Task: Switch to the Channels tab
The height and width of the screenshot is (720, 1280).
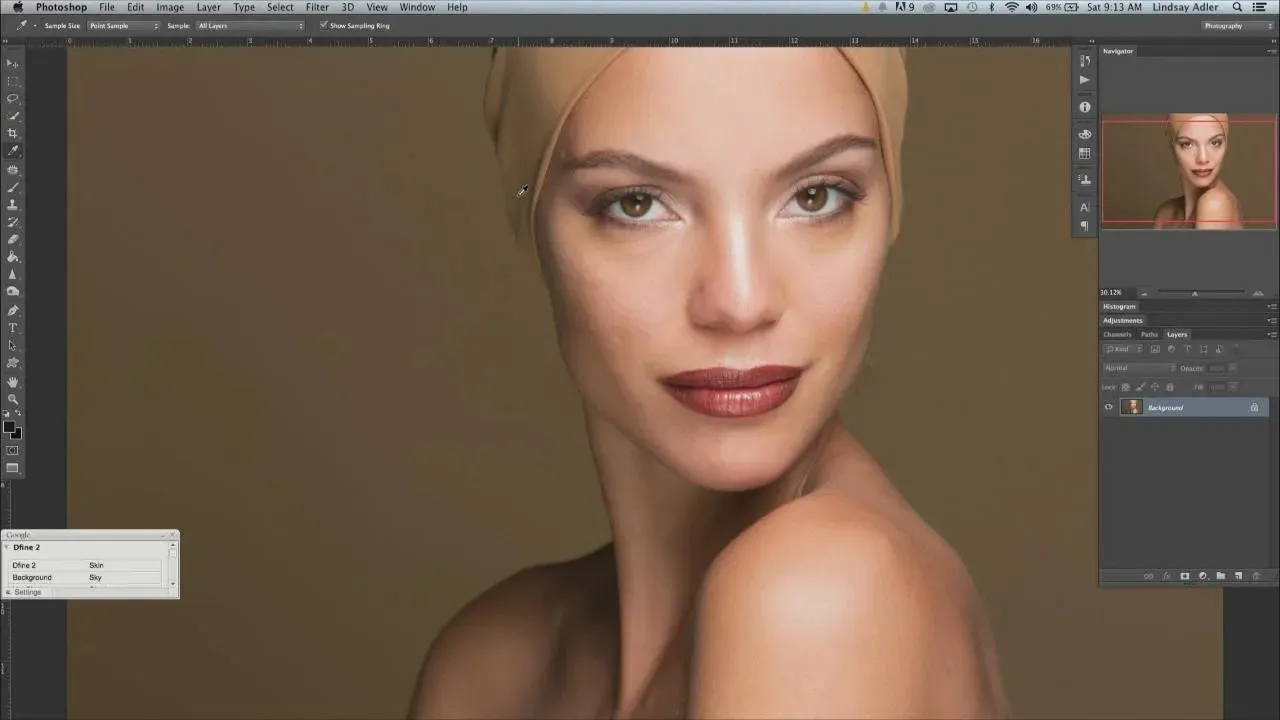Action: [x=1117, y=334]
